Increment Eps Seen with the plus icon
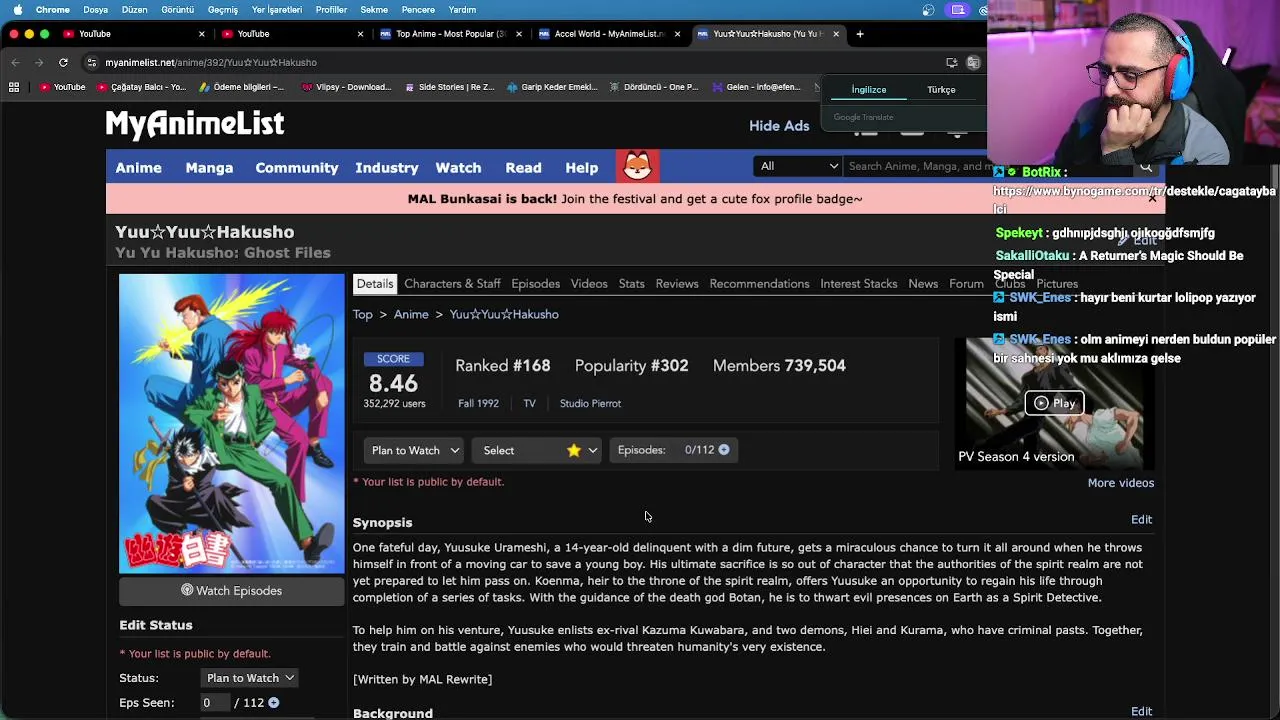The height and width of the screenshot is (720, 1280). point(273,703)
